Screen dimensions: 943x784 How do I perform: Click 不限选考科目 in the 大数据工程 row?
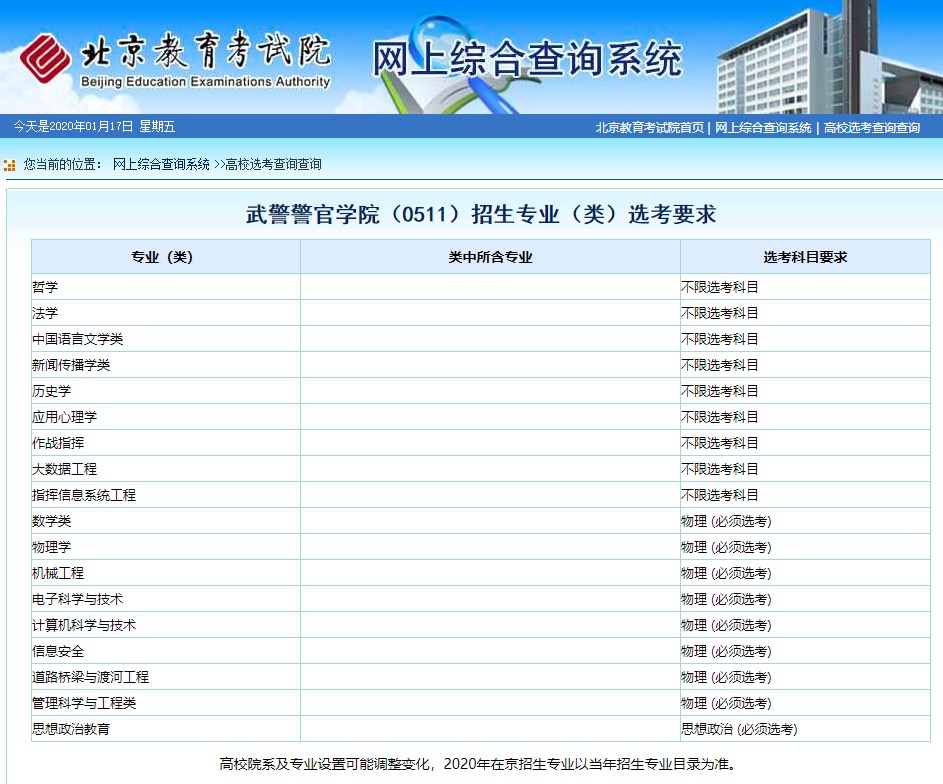point(719,469)
